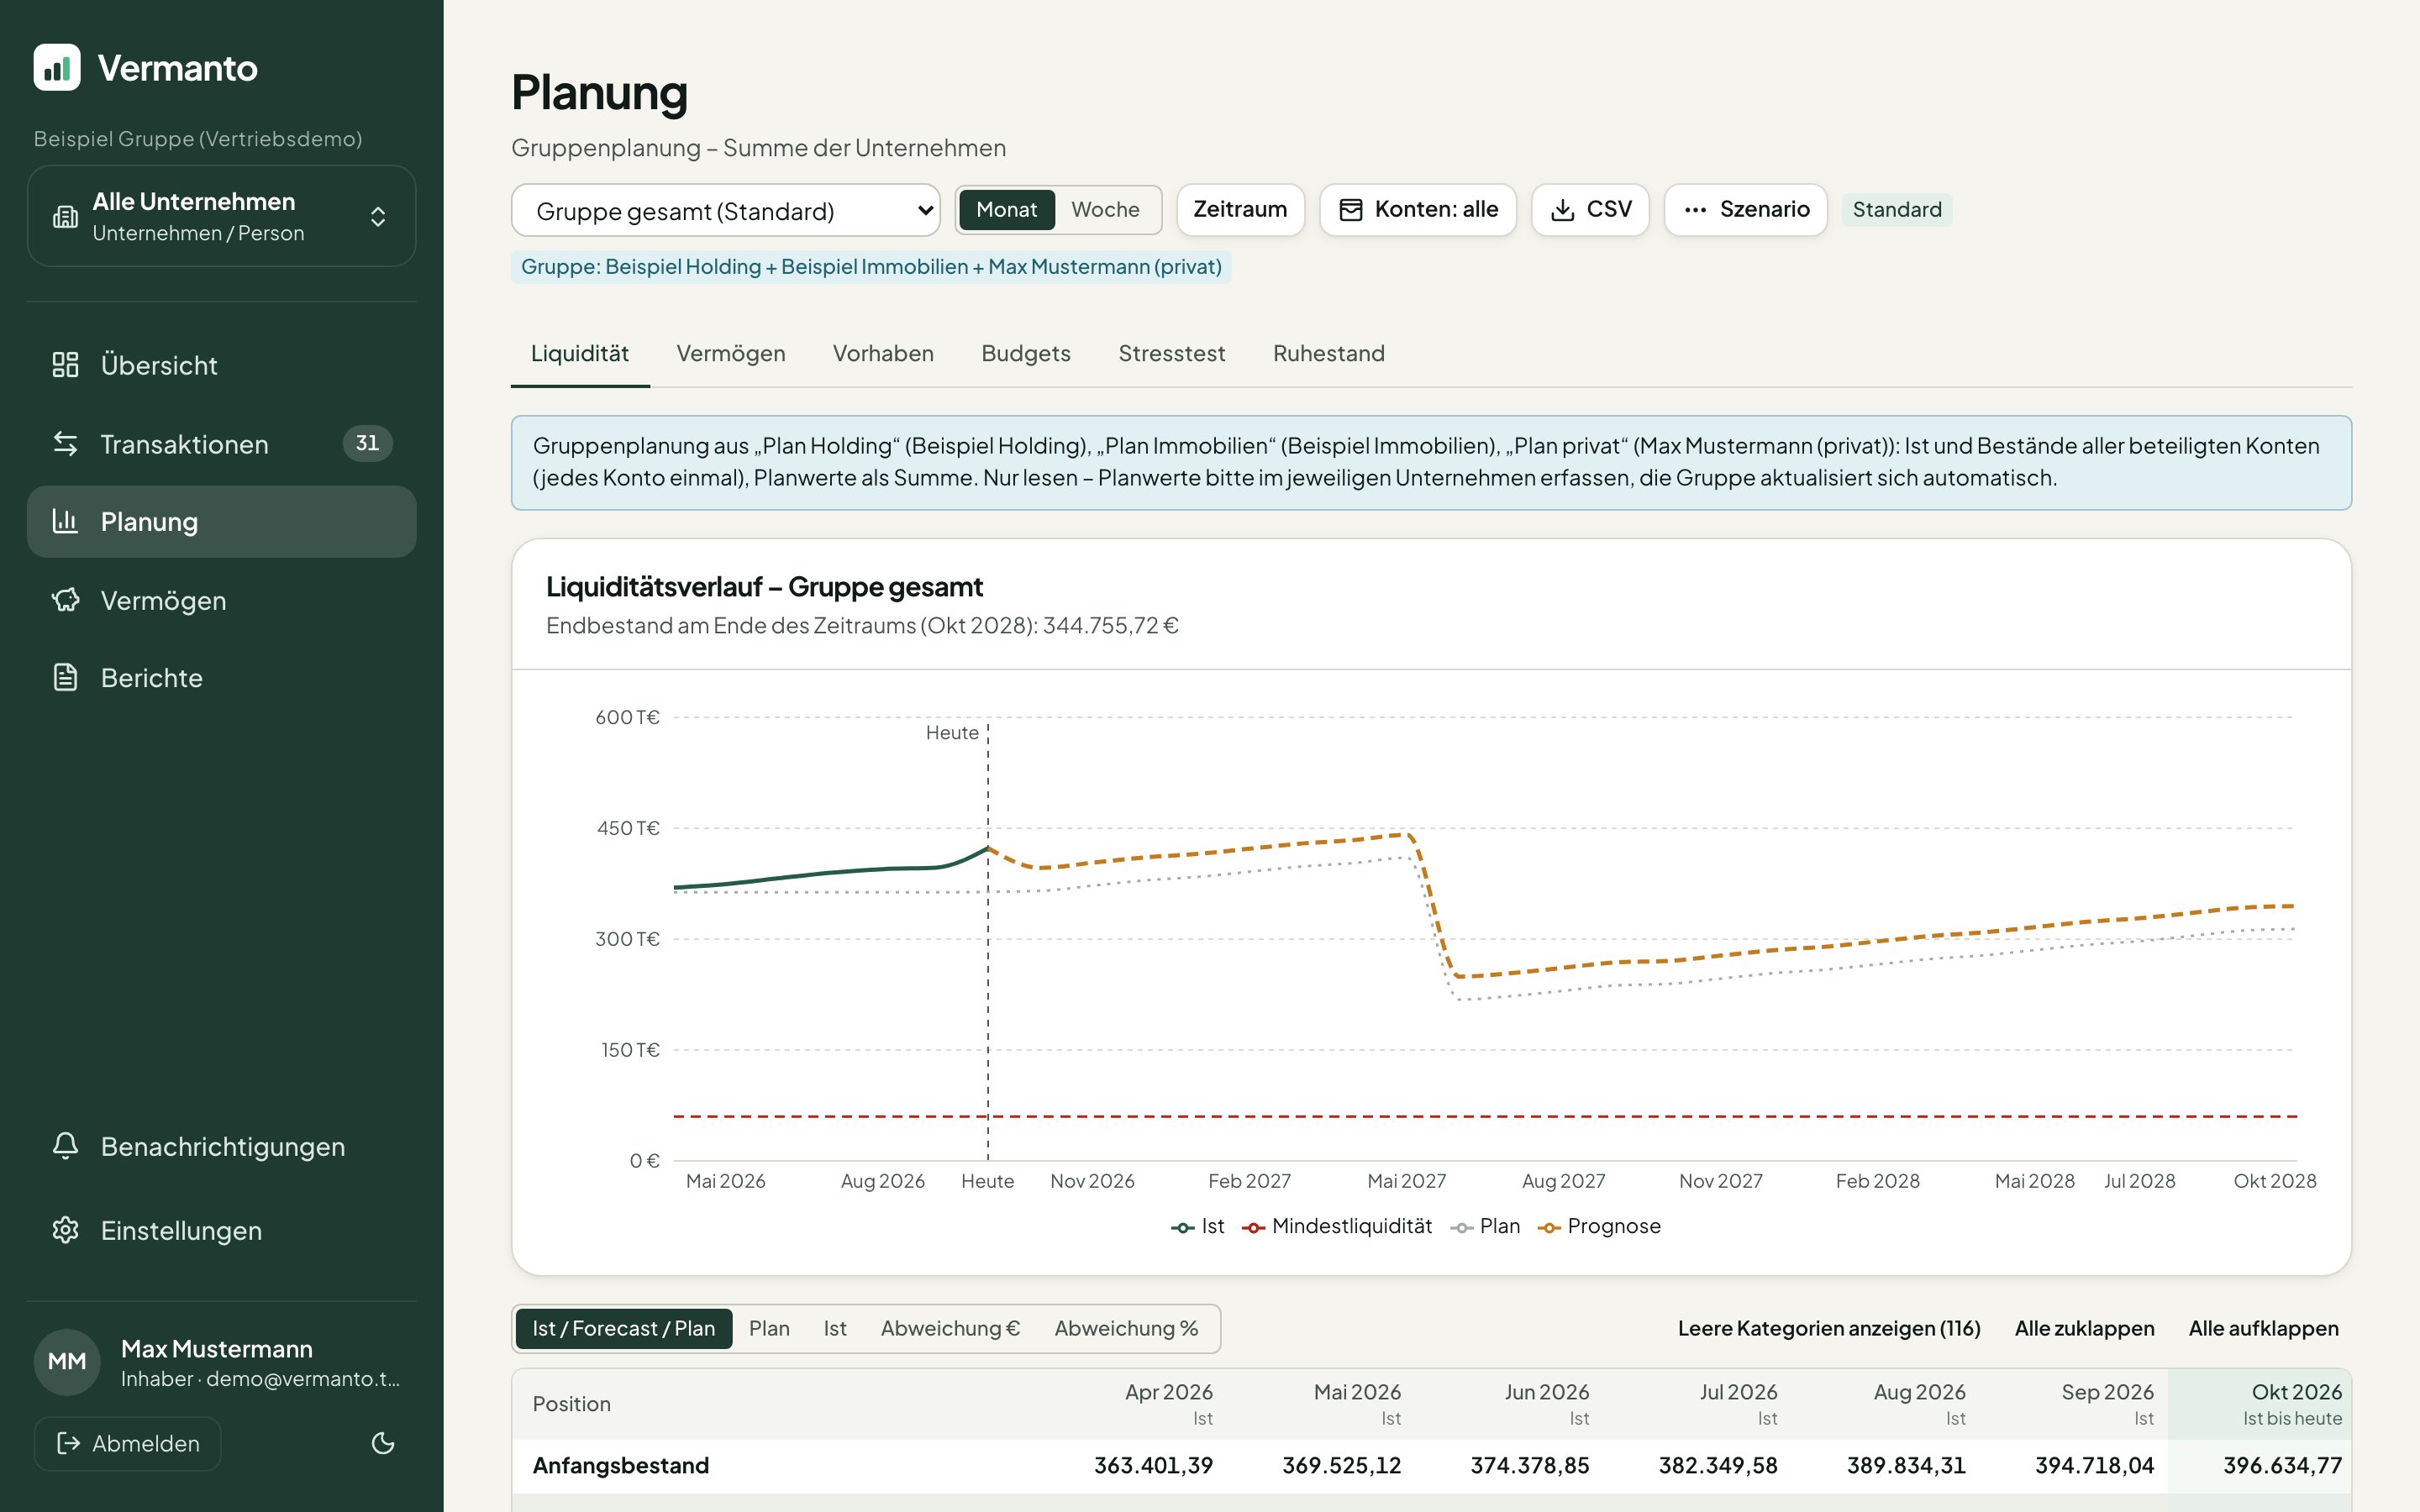The image size is (2420, 1512).
Task: Download the CSV export
Action: tap(1591, 210)
